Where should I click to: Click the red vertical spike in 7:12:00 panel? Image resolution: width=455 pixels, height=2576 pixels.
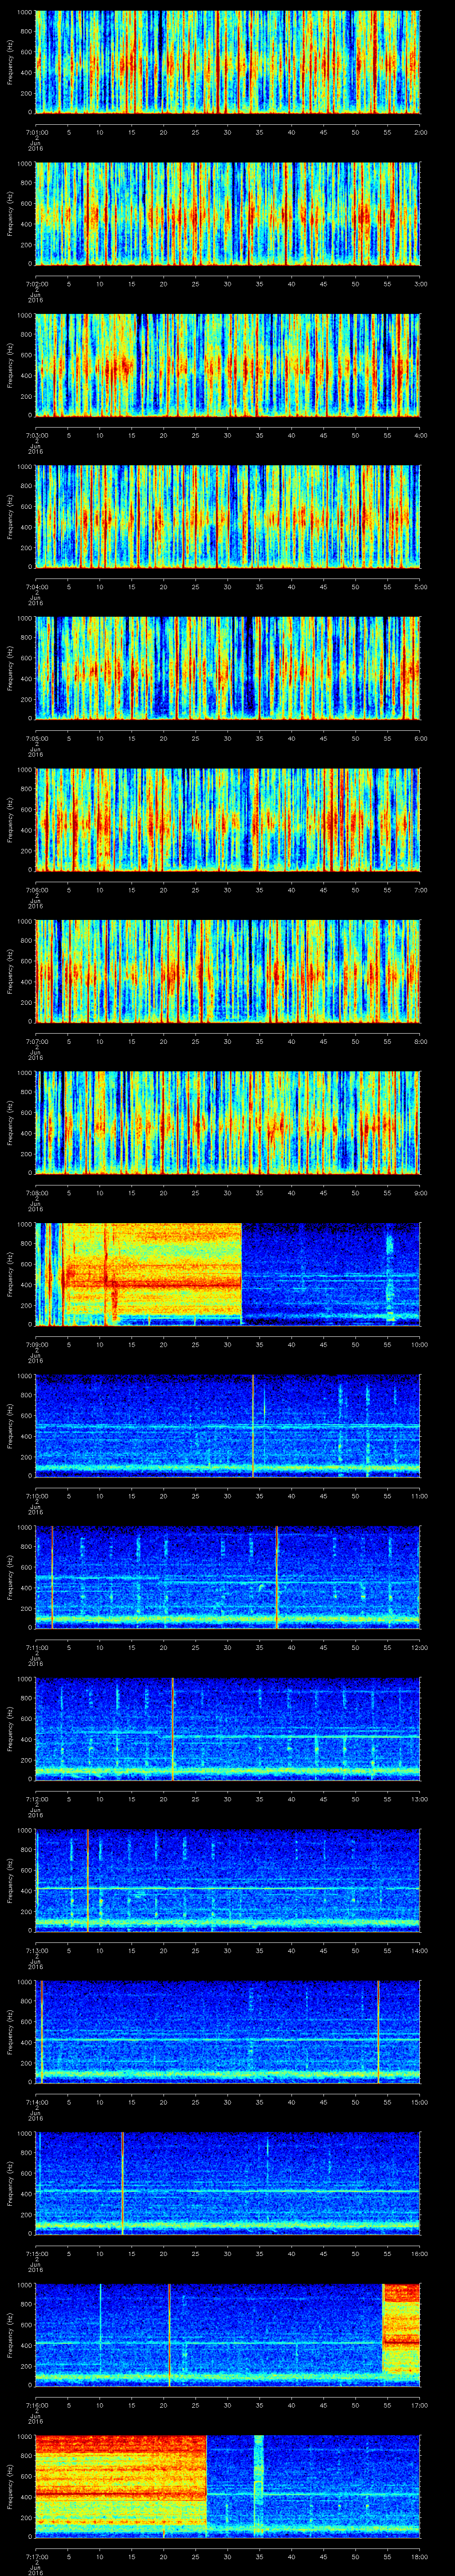173,1728
